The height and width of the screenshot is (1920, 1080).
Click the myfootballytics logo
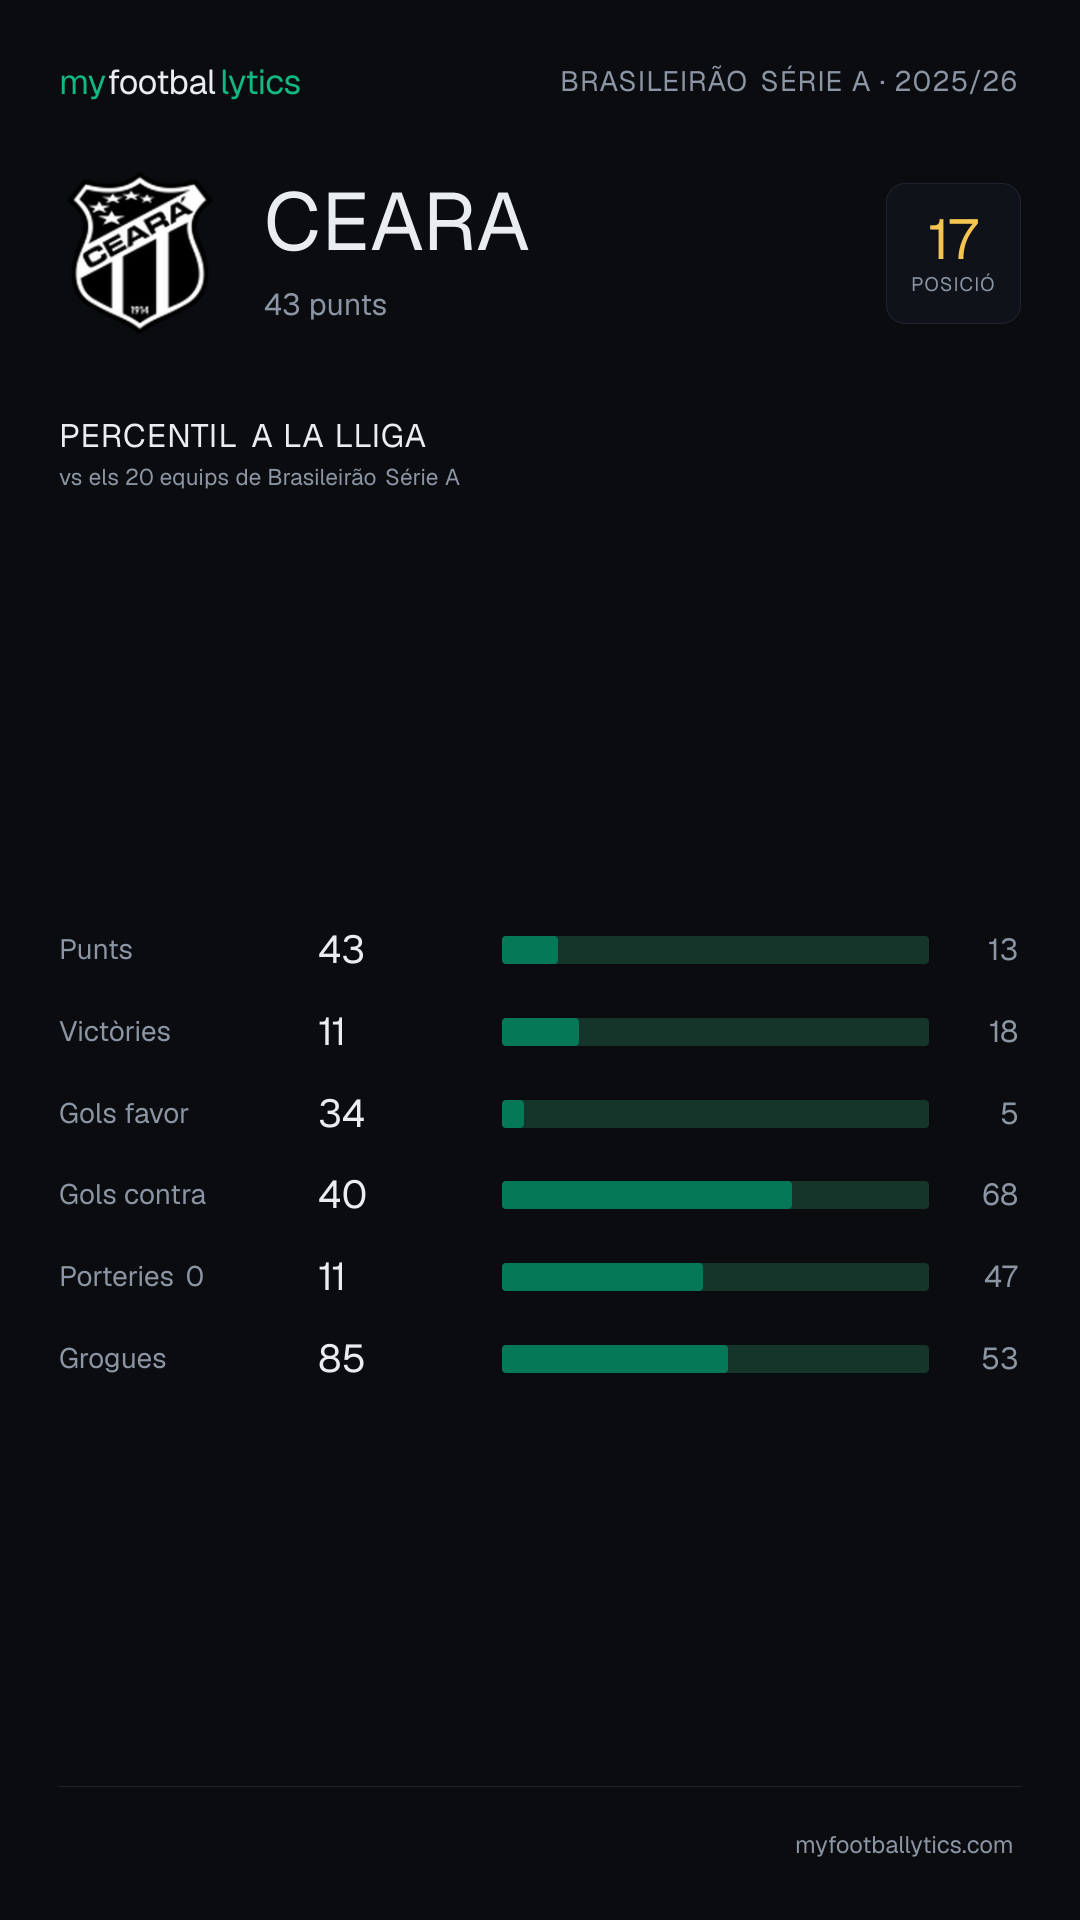point(180,83)
